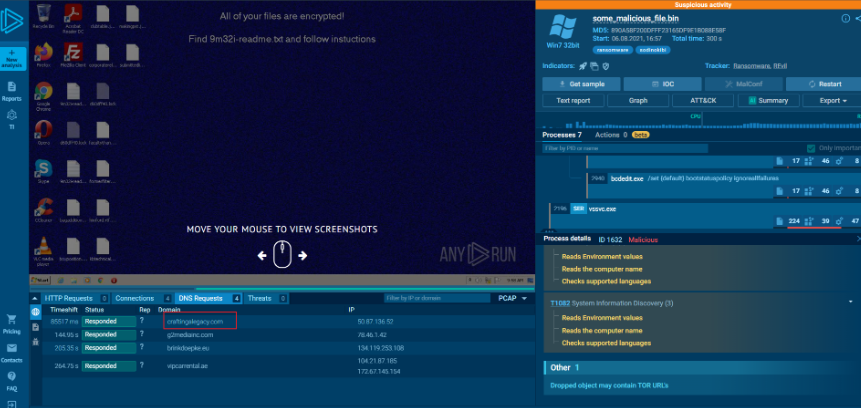Open the Ransomware tracker link

click(752, 66)
